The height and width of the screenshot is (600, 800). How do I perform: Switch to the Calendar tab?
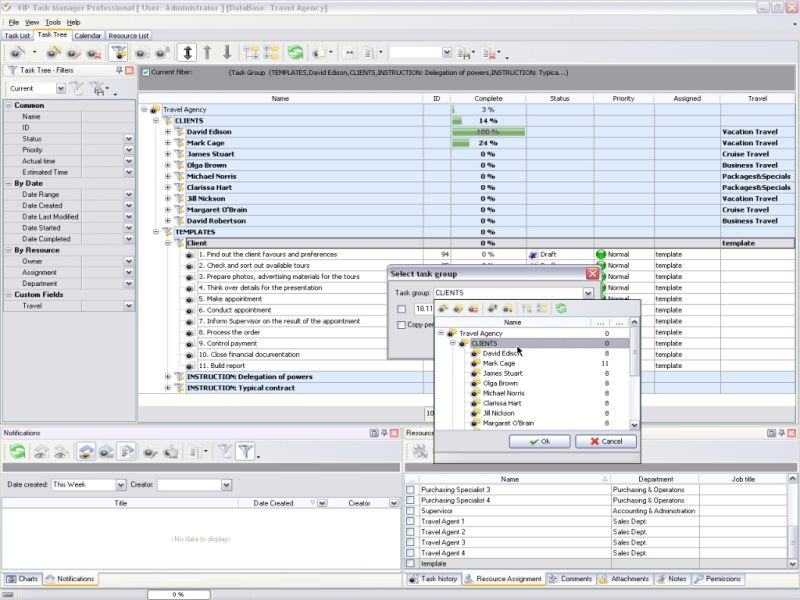tap(88, 36)
